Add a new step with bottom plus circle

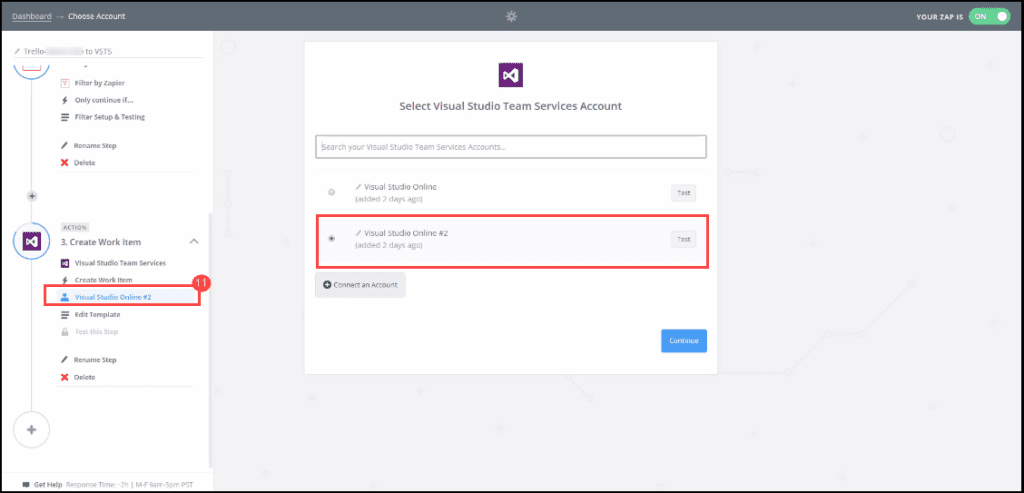coord(32,429)
